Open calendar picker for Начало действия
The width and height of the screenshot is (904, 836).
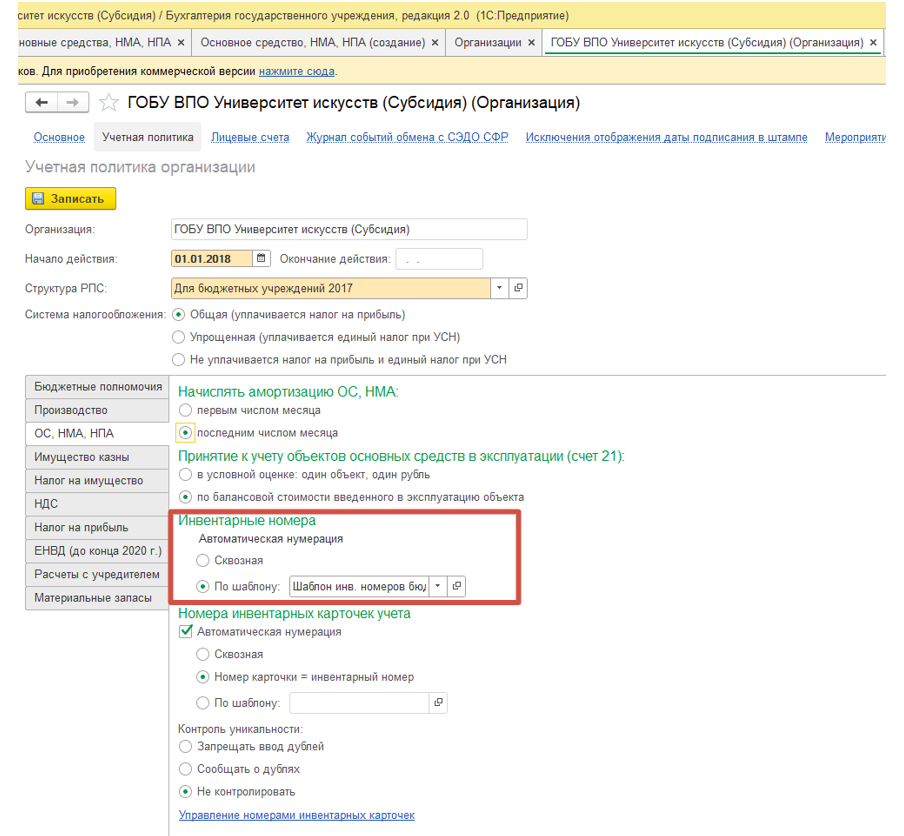click(261, 258)
